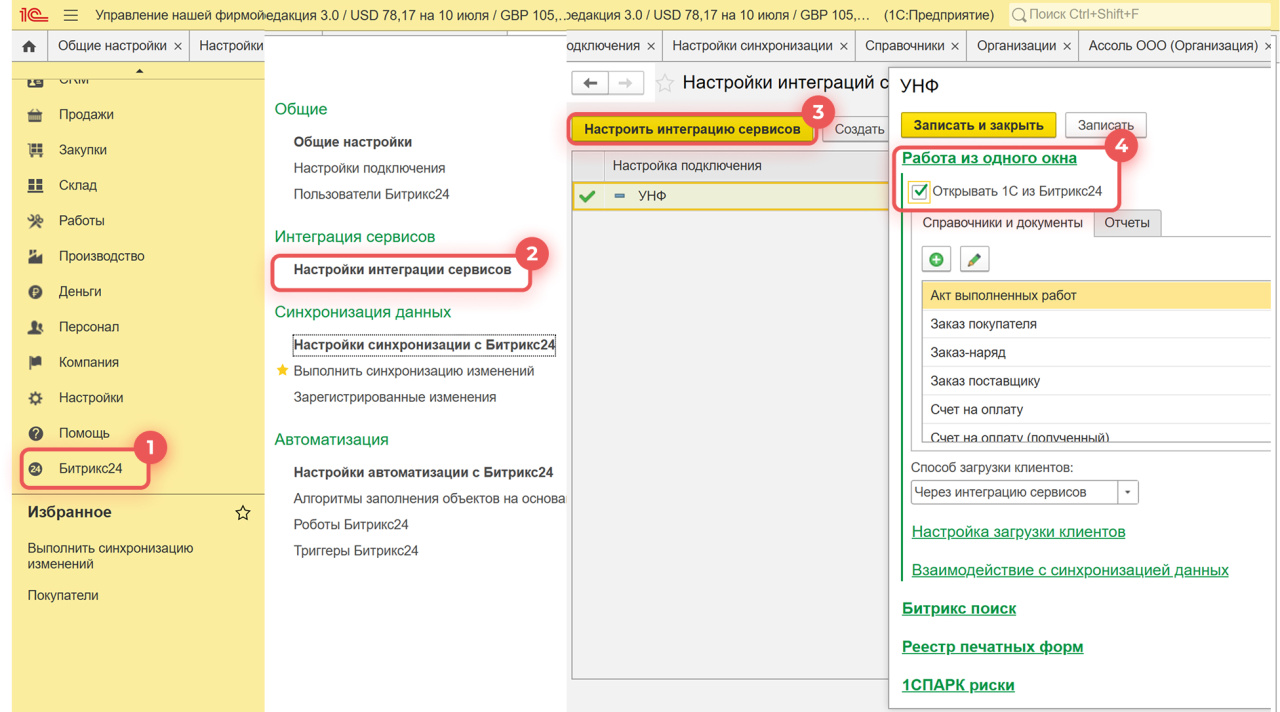Select the Заказ покупателя row

(x=1096, y=324)
